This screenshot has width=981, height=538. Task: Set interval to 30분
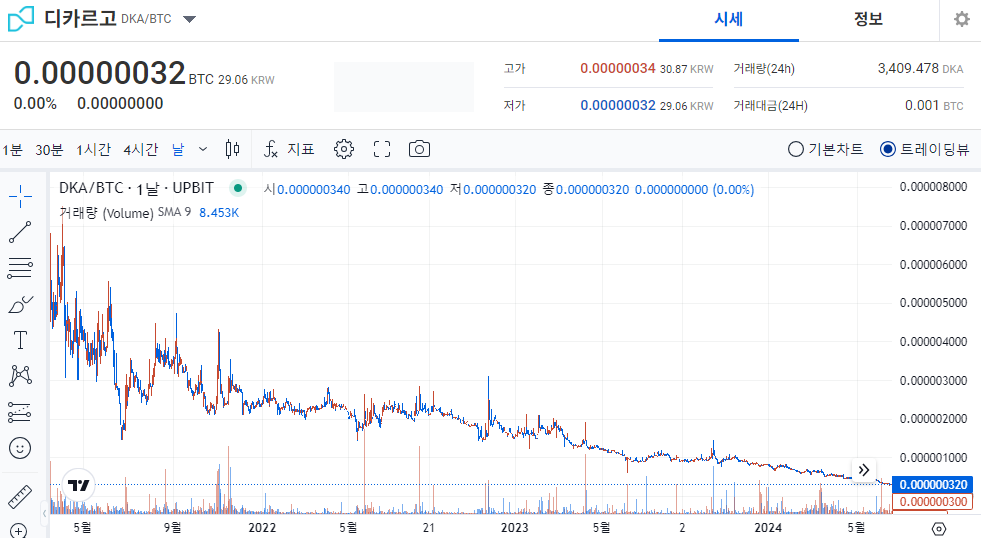[49, 150]
